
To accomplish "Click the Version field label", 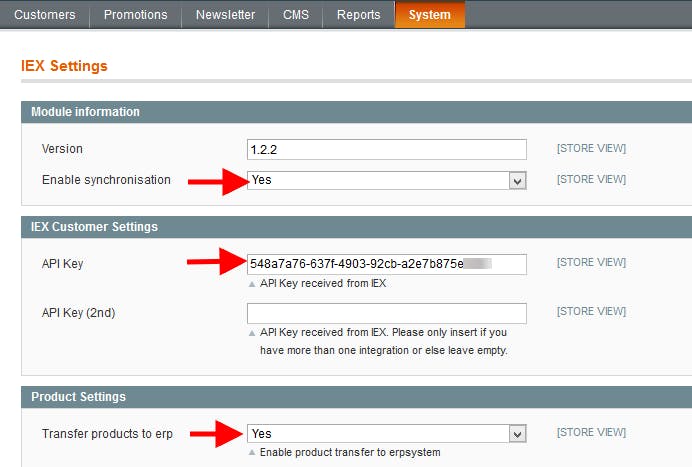I will point(62,149).
